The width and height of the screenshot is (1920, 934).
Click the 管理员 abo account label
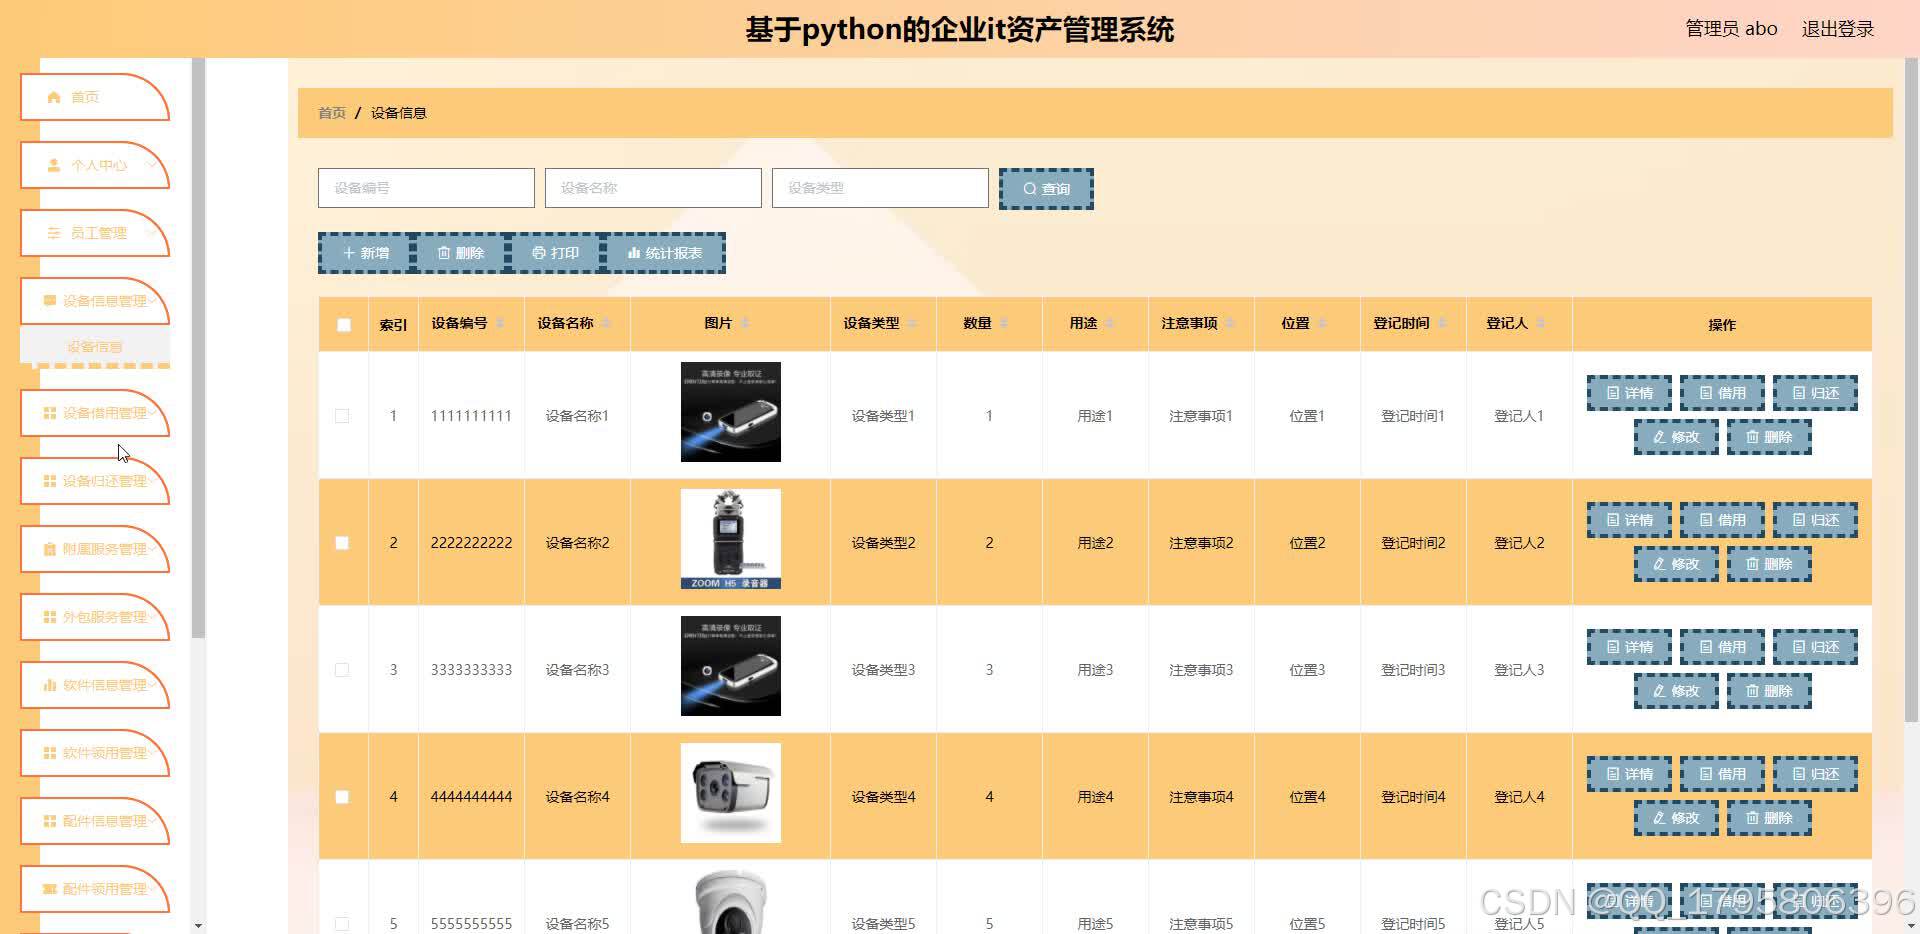point(1731,29)
